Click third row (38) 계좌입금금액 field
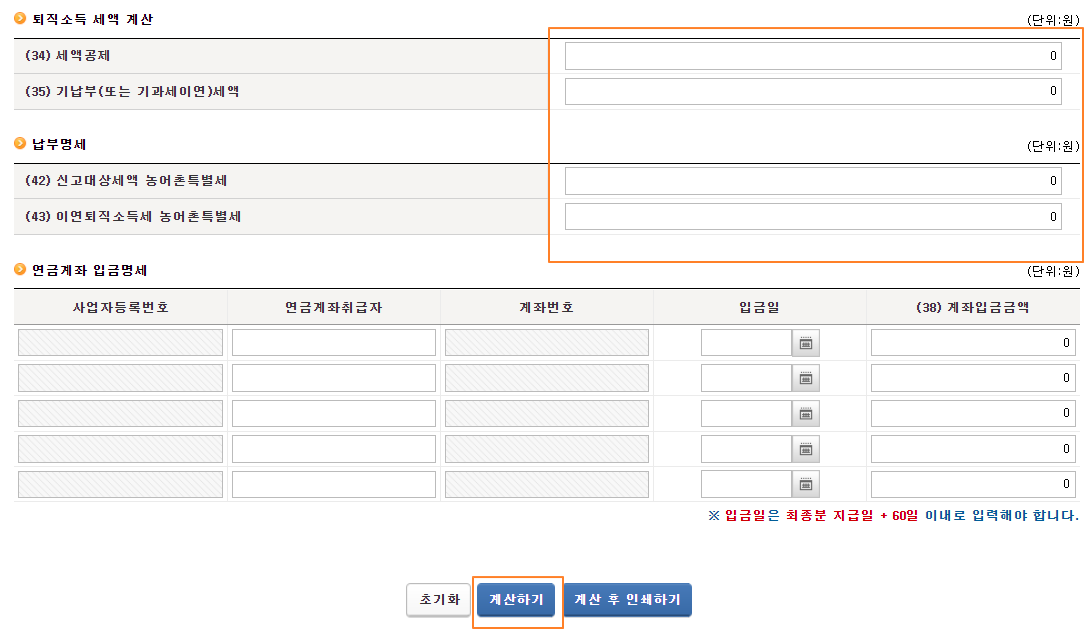Screen dimensions: 1088x629 pos(974,414)
